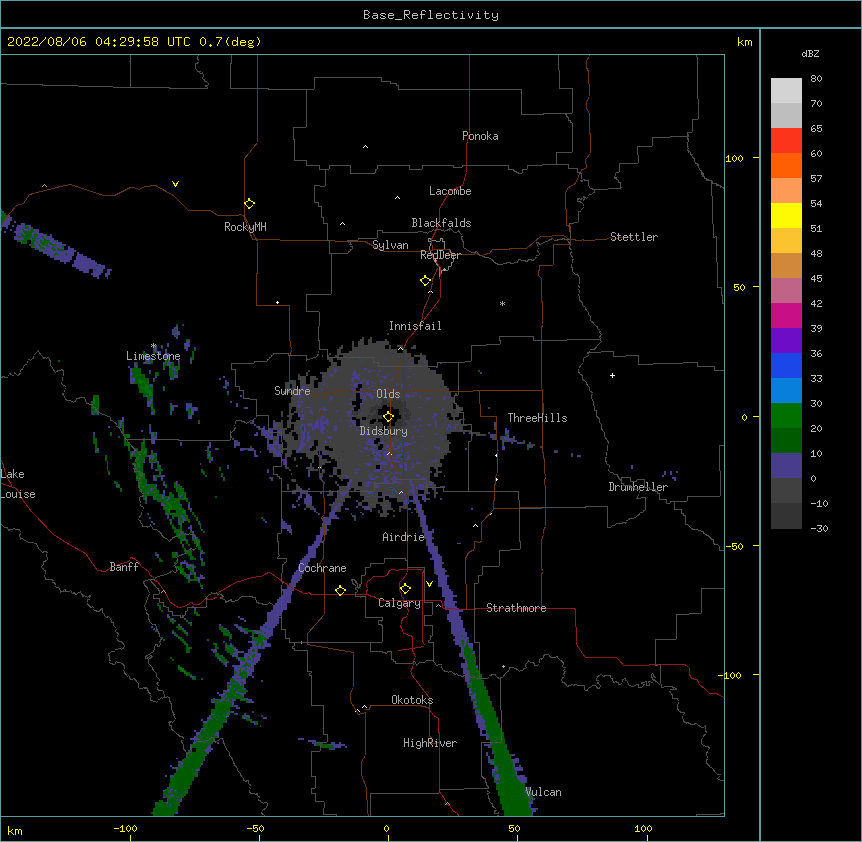Click the Cochrane town label
Viewport: 862px width, 842px height.
(x=322, y=568)
